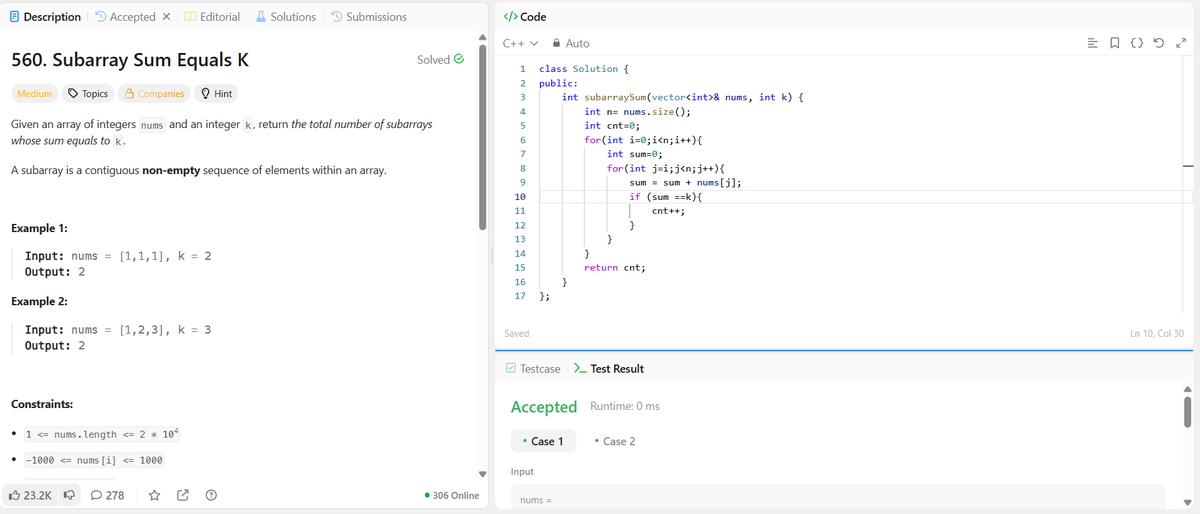Open the 278 comments discussion

coord(107,494)
